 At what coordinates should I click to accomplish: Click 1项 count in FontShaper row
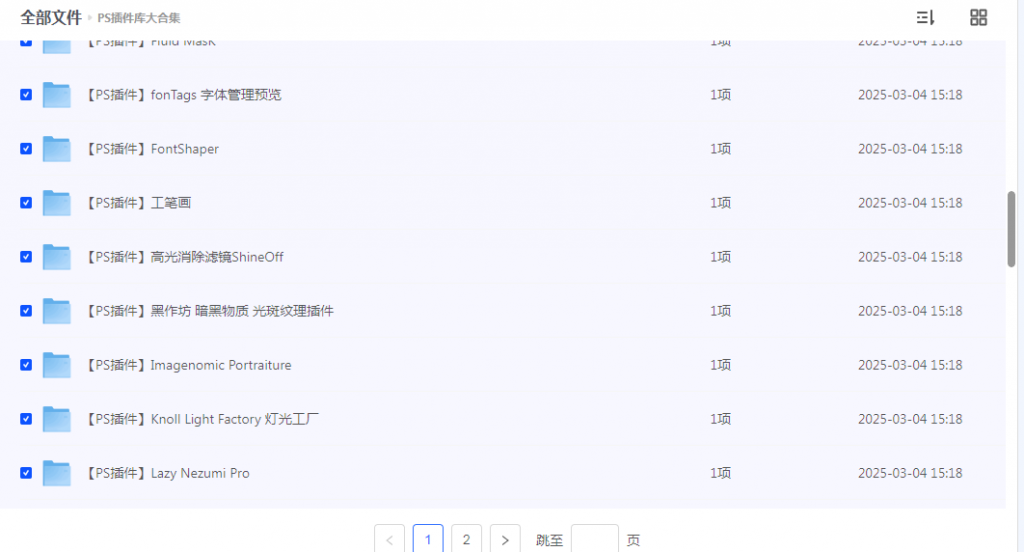click(720, 149)
